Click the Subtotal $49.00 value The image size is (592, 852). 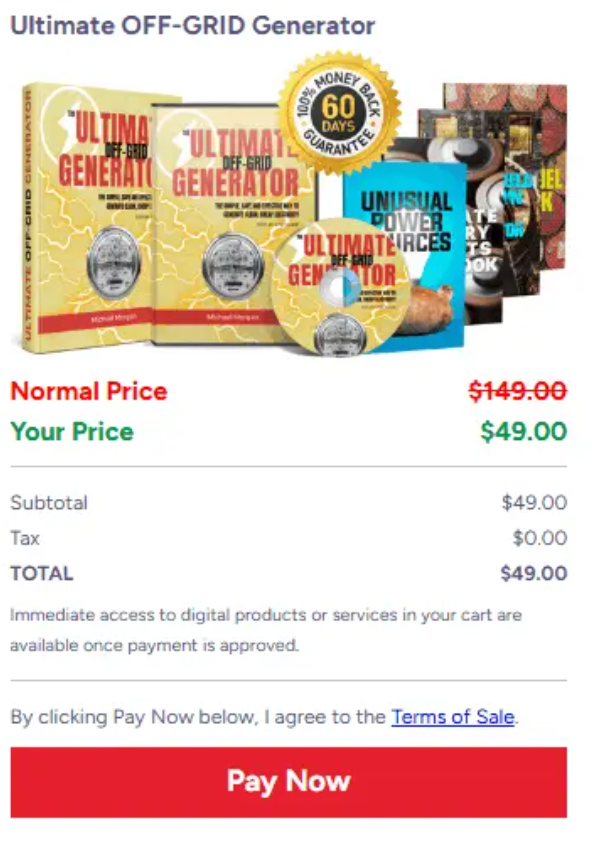[534, 503]
